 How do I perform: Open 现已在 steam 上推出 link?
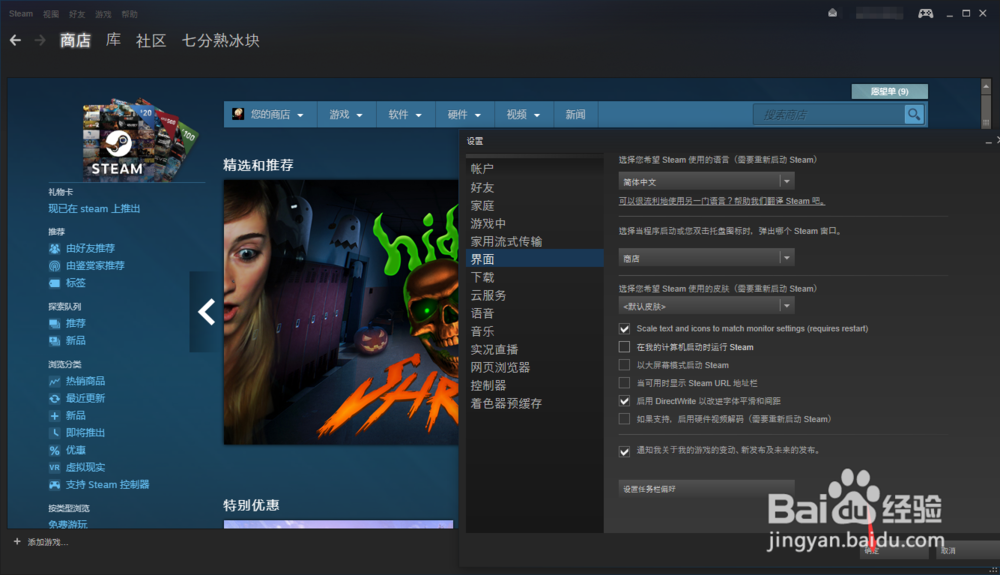point(94,208)
